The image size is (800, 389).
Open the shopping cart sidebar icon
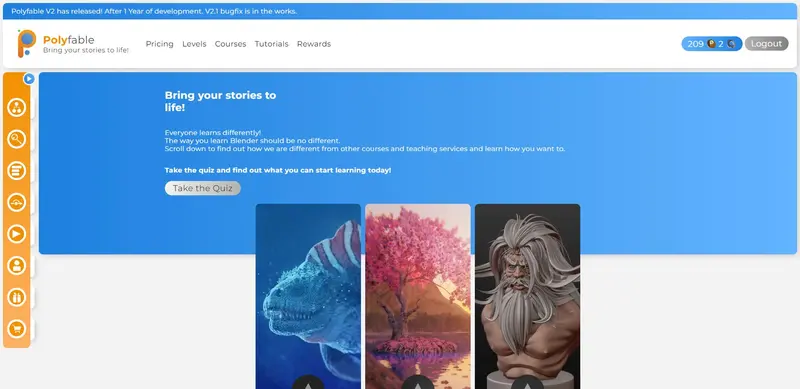(17, 329)
